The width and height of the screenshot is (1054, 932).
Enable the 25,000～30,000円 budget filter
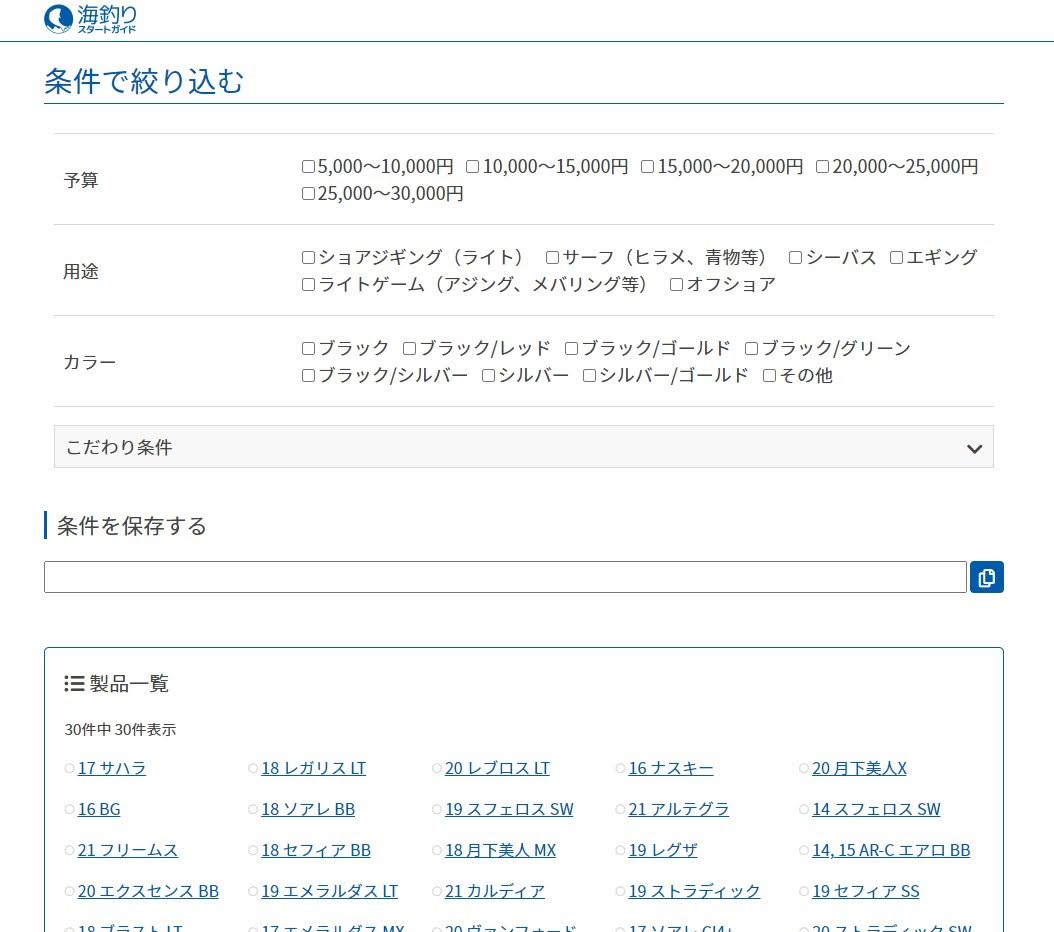[308, 194]
